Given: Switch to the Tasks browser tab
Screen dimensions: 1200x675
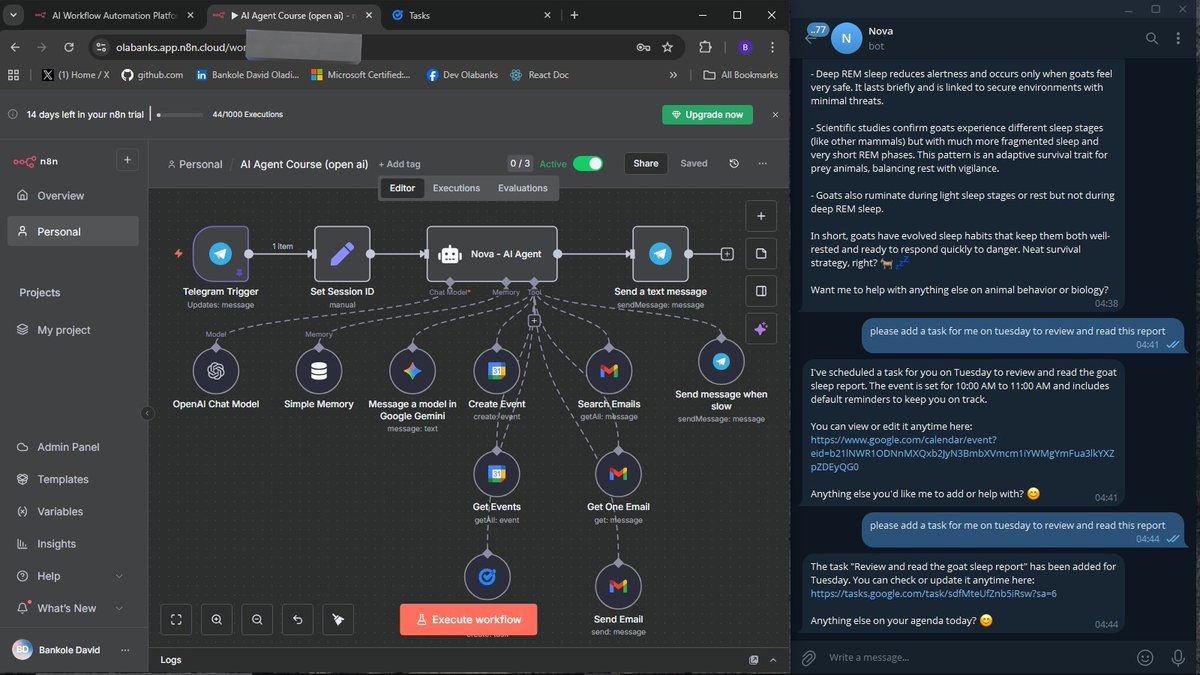Looking at the screenshot, I should point(470,16).
